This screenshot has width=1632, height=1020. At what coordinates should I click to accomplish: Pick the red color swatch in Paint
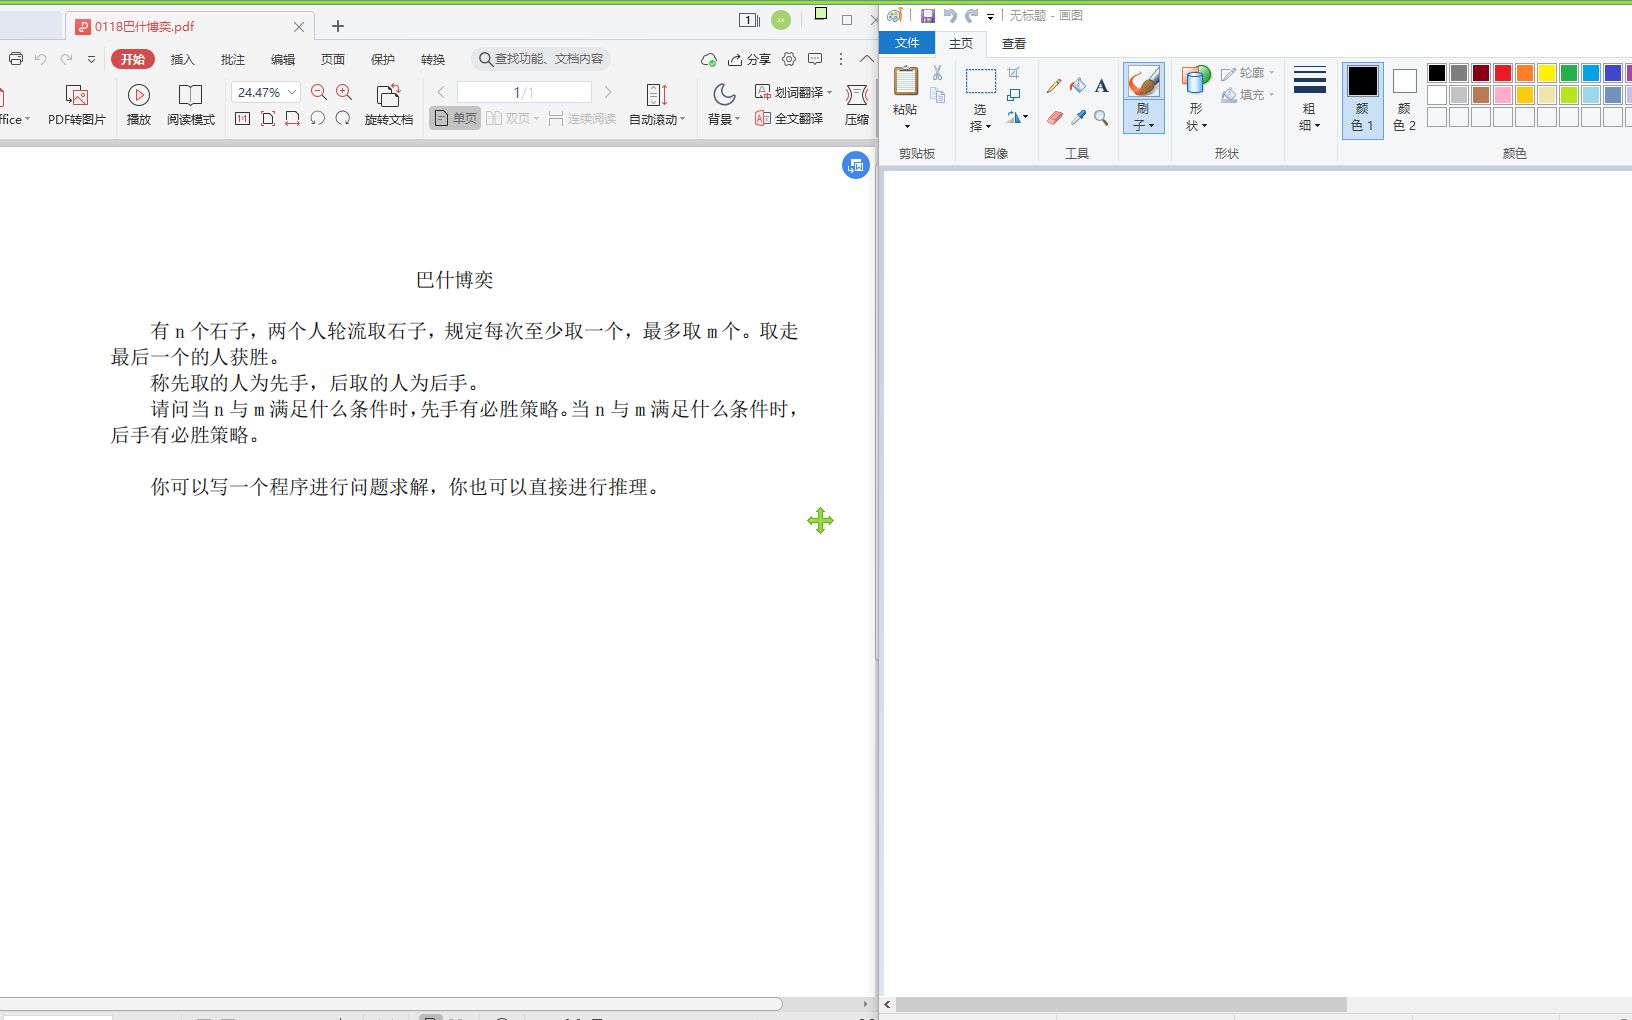pos(1503,73)
